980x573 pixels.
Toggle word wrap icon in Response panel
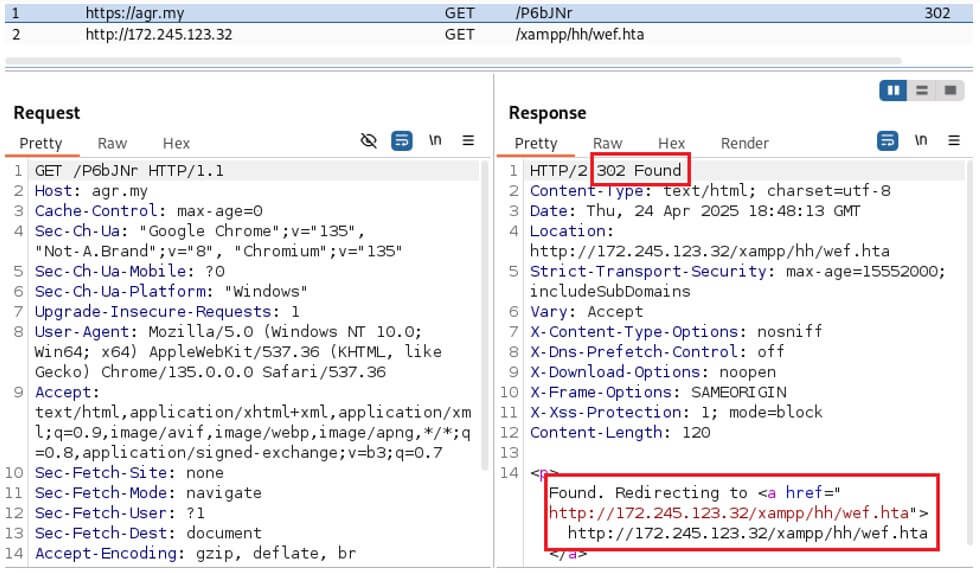coord(888,141)
